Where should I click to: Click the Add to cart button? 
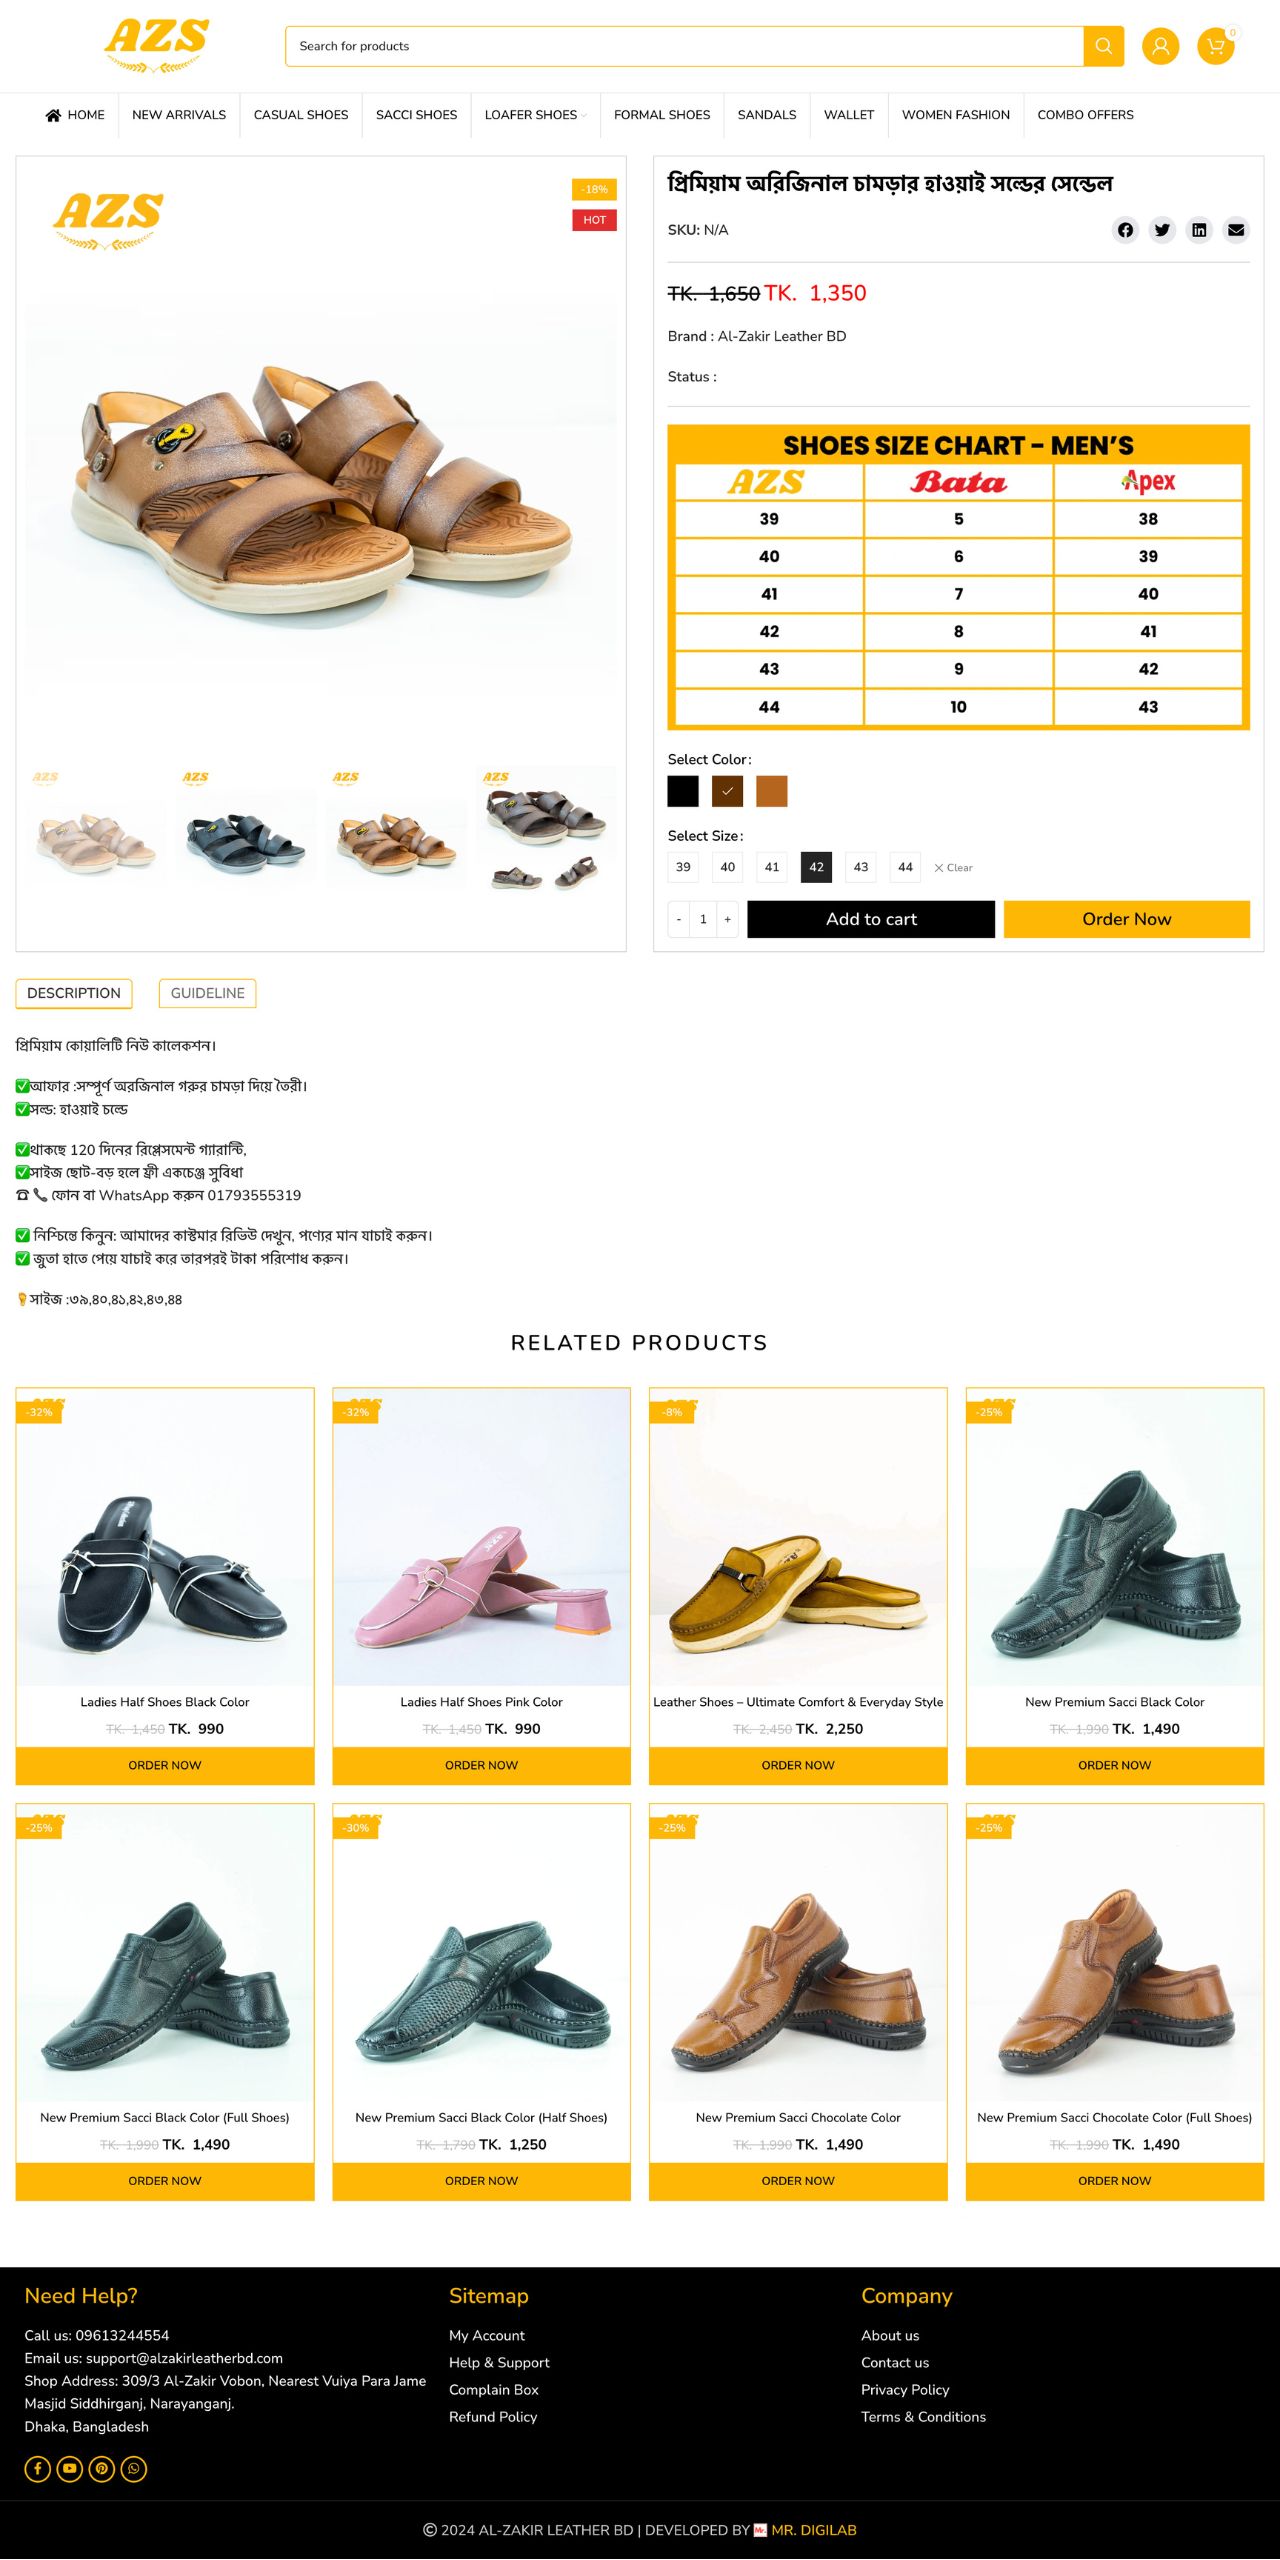coord(871,919)
